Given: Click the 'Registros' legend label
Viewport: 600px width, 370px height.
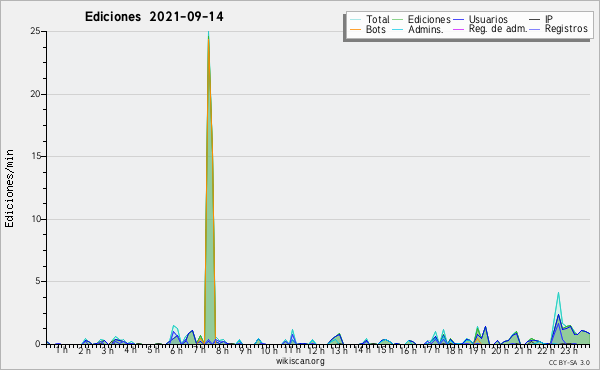Looking at the screenshot, I should (x=566, y=29).
